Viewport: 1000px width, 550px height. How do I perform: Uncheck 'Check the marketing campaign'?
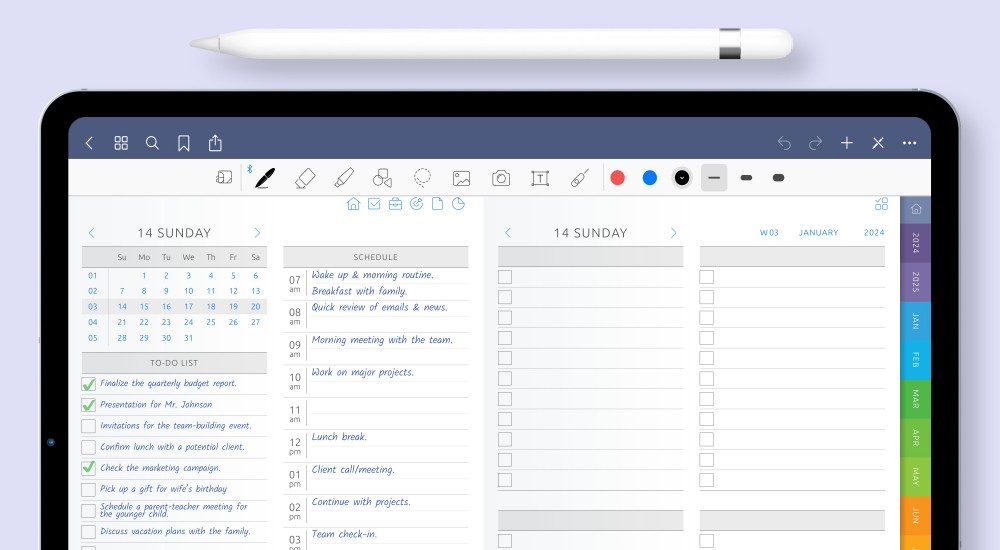(x=89, y=468)
